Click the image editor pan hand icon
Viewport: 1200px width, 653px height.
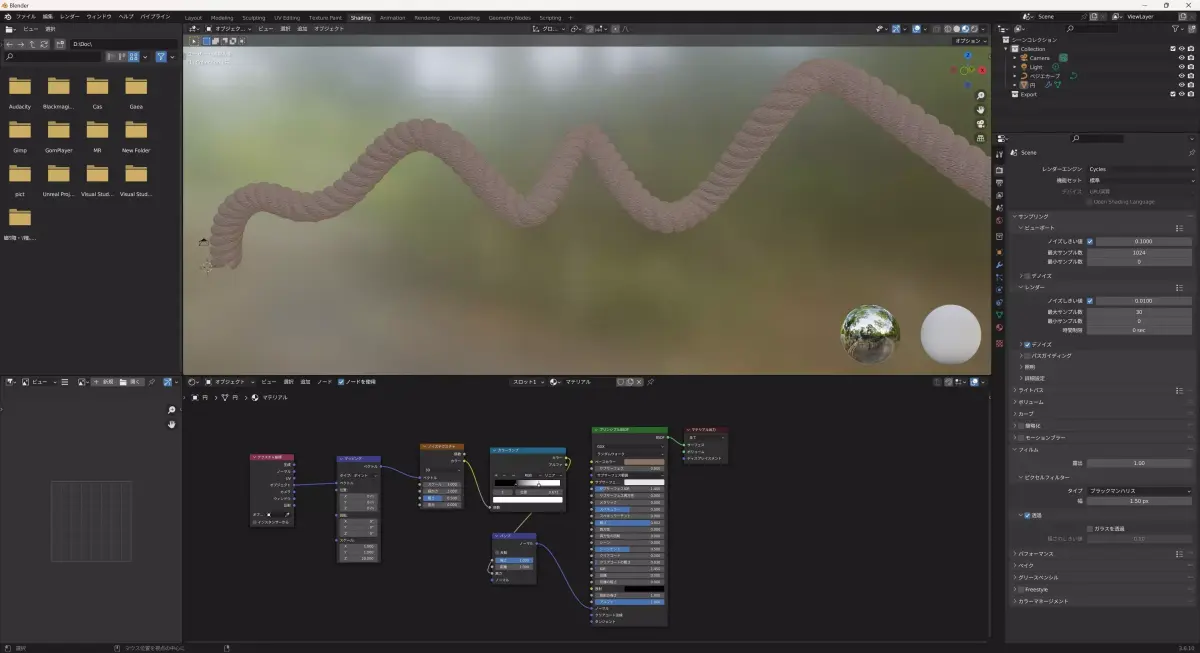[171, 424]
